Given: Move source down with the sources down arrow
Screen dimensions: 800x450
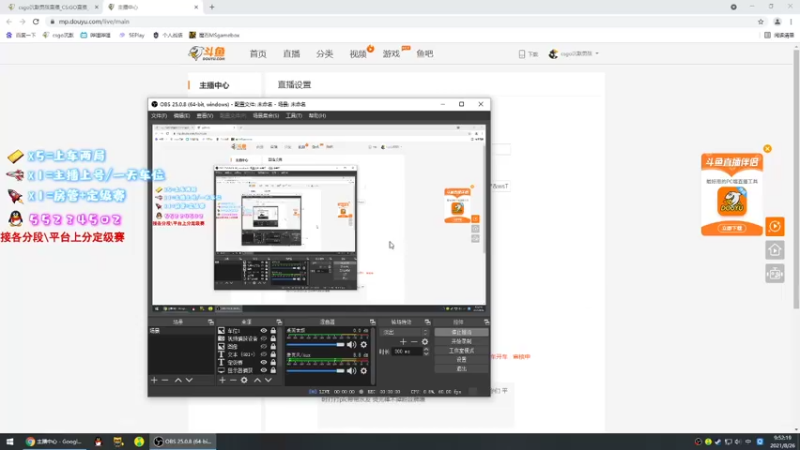Looking at the screenshot, I should (x=268, y=380).
